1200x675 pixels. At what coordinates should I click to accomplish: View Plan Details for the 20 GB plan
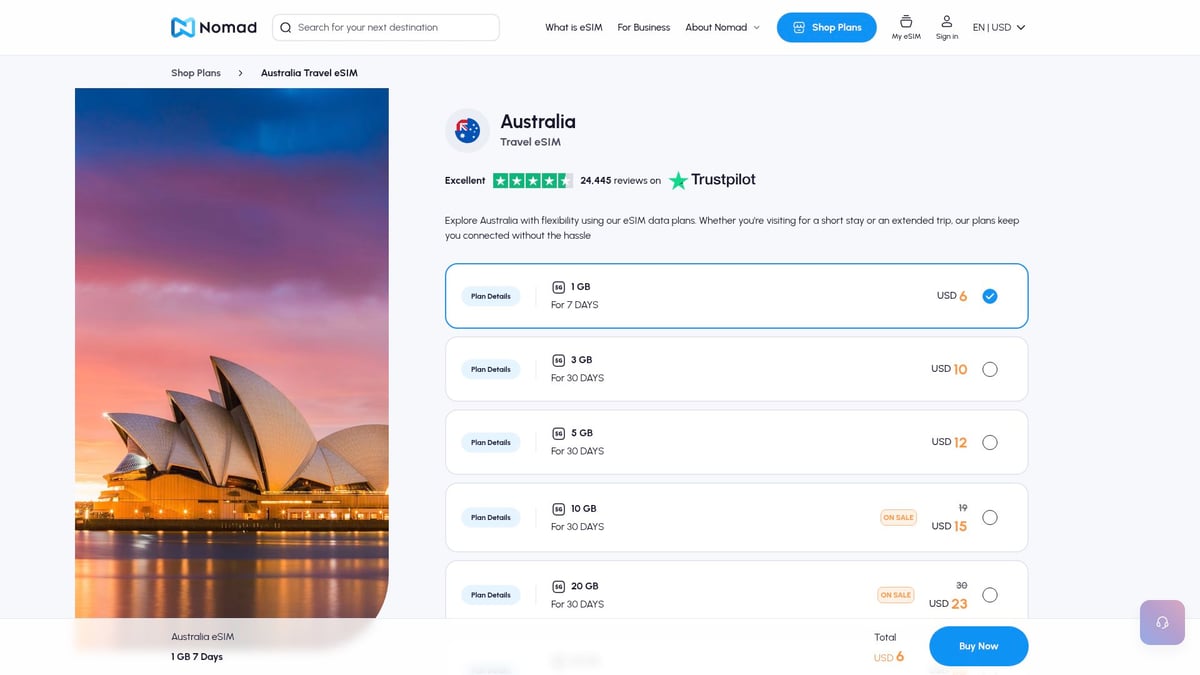[x=490, y=594]
